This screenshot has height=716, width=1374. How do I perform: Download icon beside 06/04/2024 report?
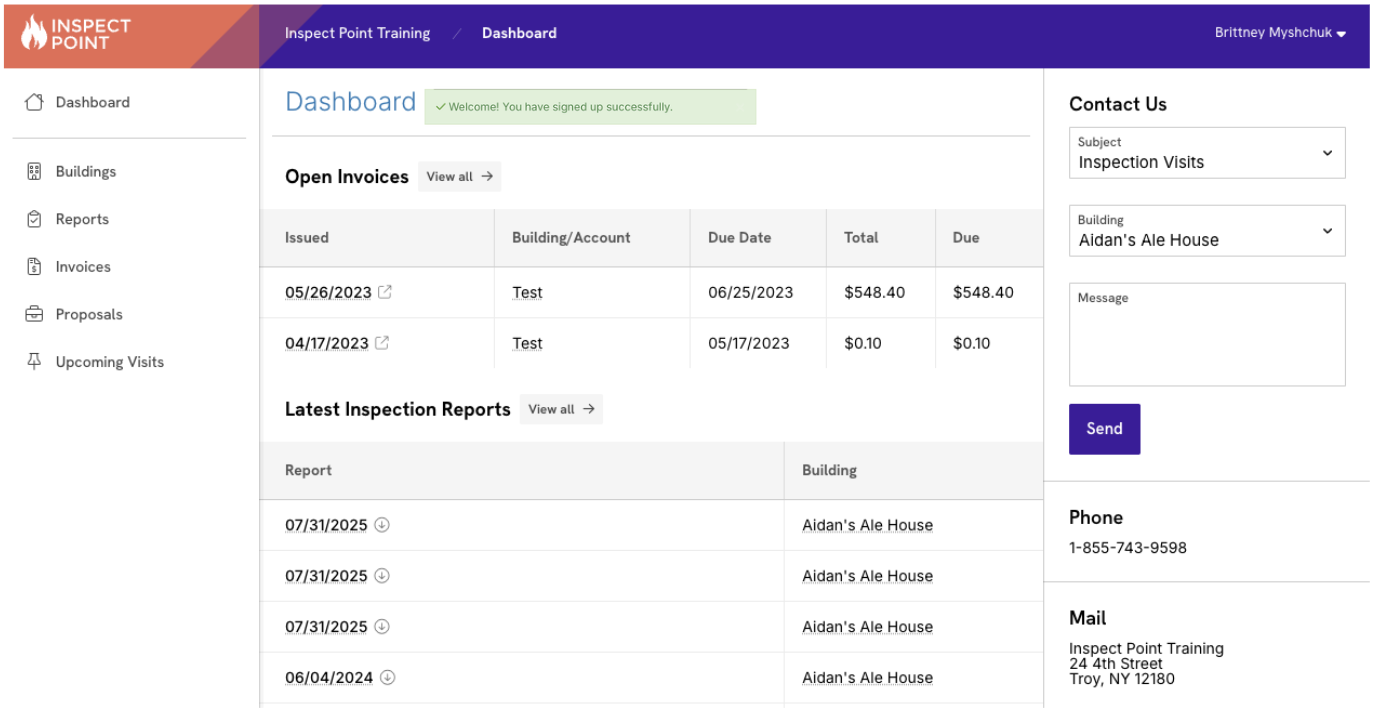pos(387,678)
